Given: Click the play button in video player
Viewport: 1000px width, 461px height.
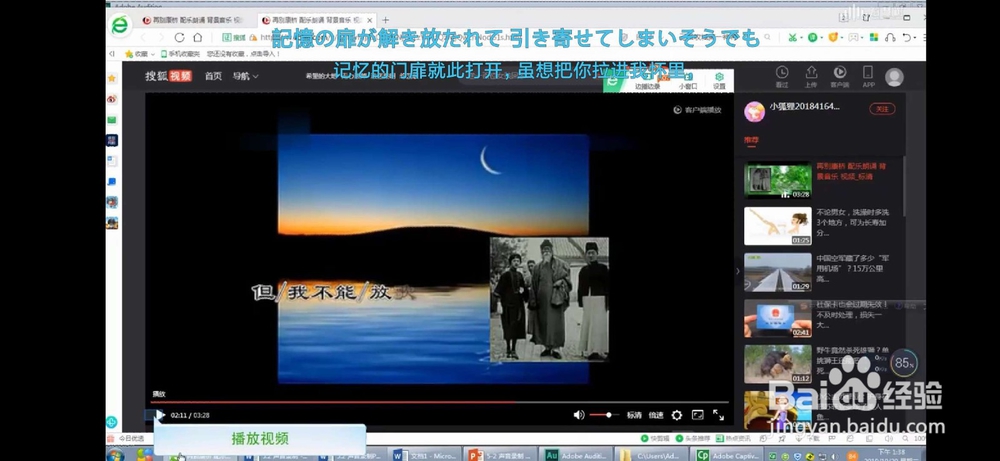Looking at the screenshot, I should pos(160,415).
